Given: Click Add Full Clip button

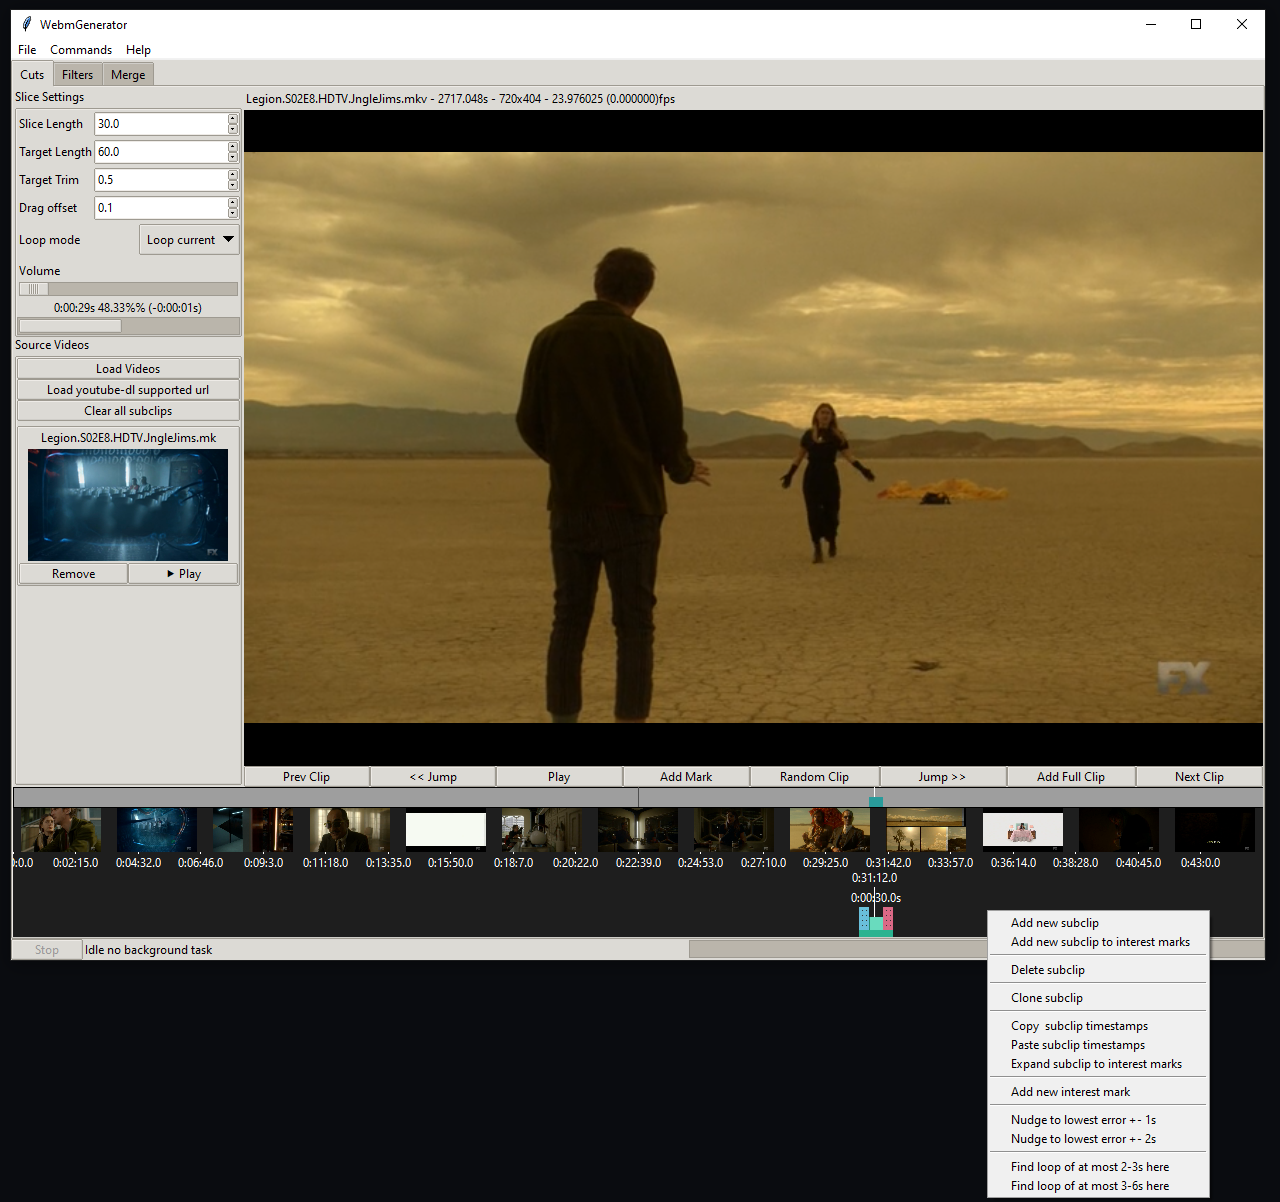Looking at the screenshot, I should tap(1071, 777).
